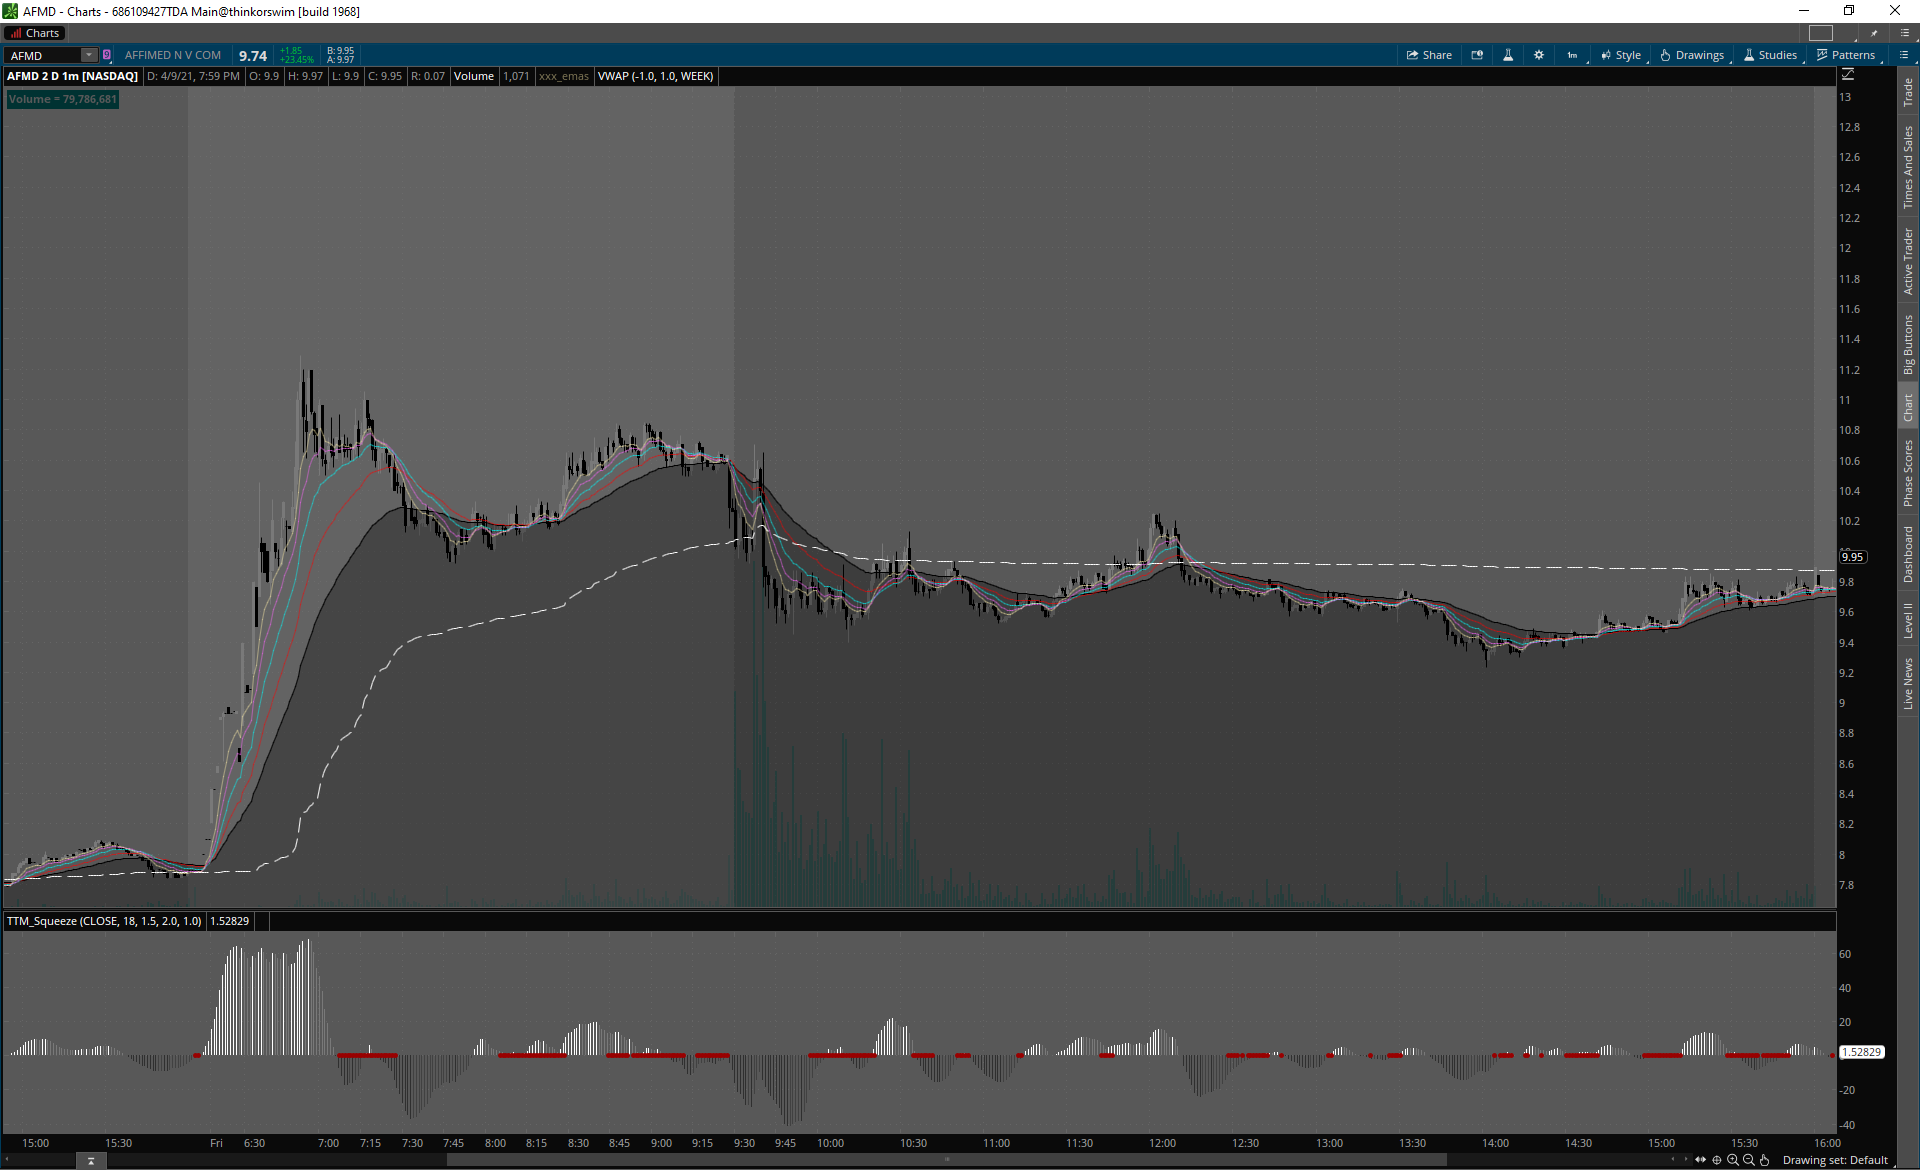
Task: Click the Drawing set Default selector
Action: pos(1834,1160)
